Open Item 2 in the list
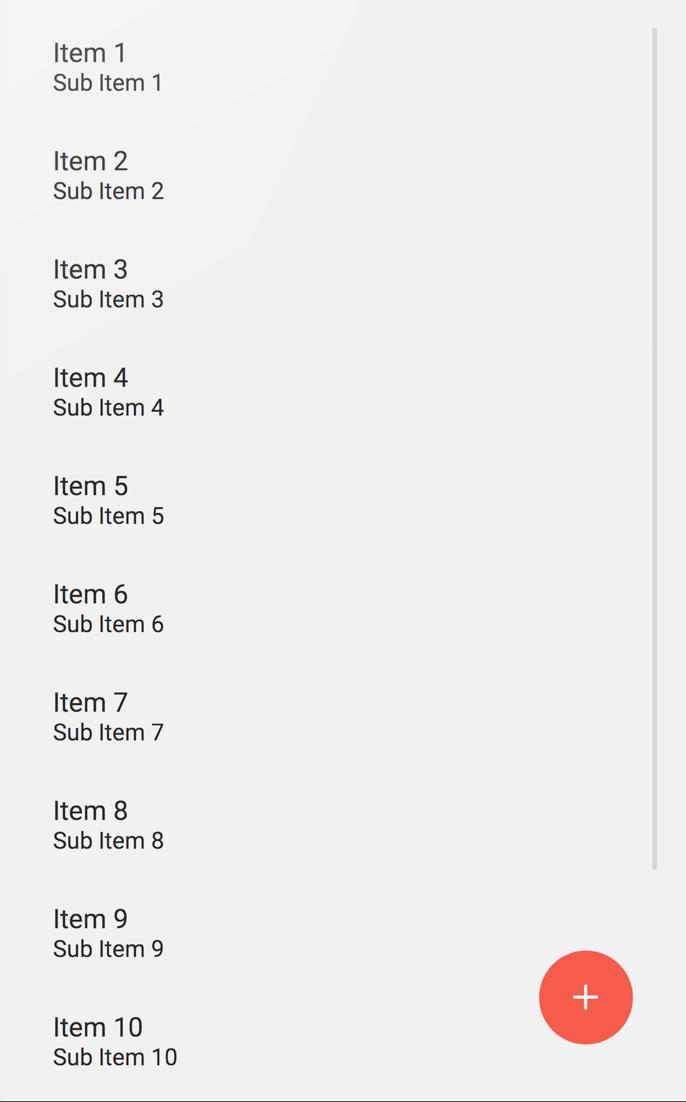Screen dimensions: 686x1102 [90, 161]
